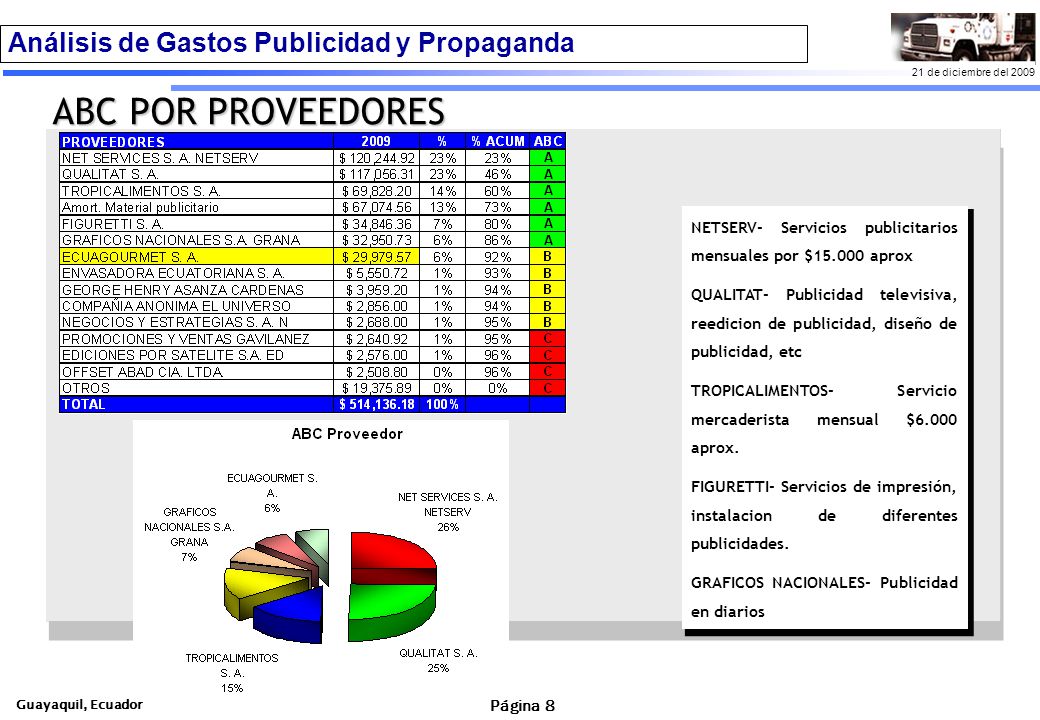
Task: Click pie label 'GRAFICOS NACIONALES S.A. GRANA 7%'
Action: (189, 534)
